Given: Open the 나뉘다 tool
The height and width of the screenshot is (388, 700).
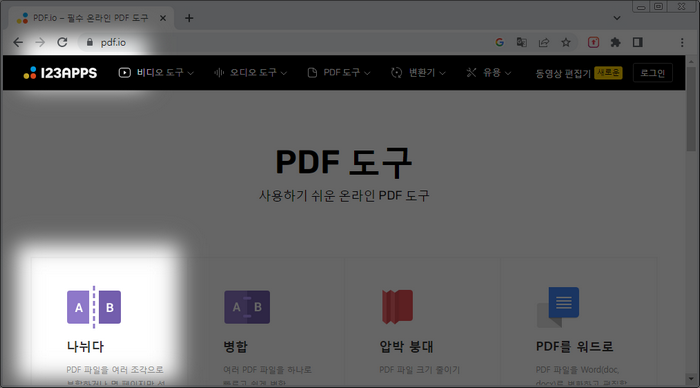Looking at the screenshot, I should click(85, 346).
